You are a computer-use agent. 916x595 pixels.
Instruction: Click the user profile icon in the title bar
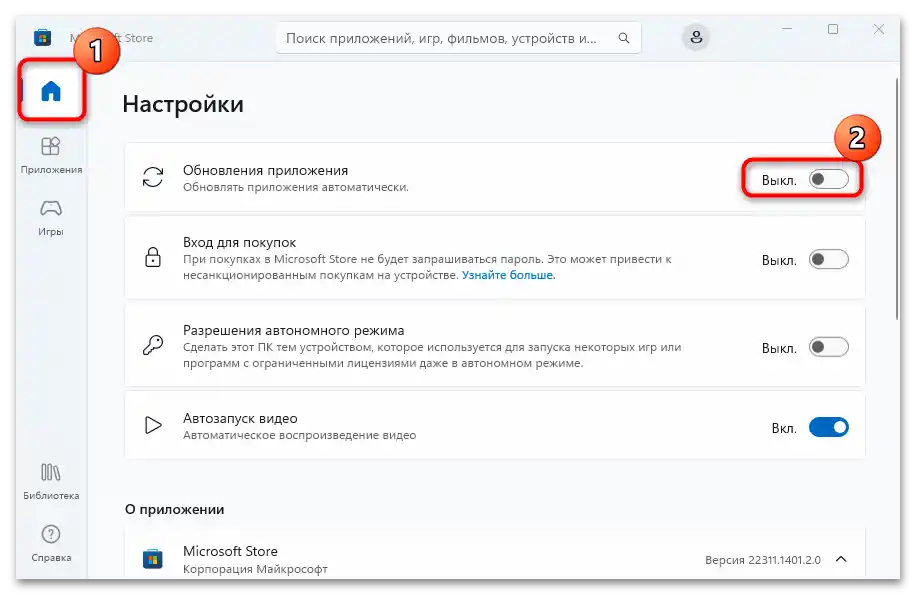pos(696,37)
